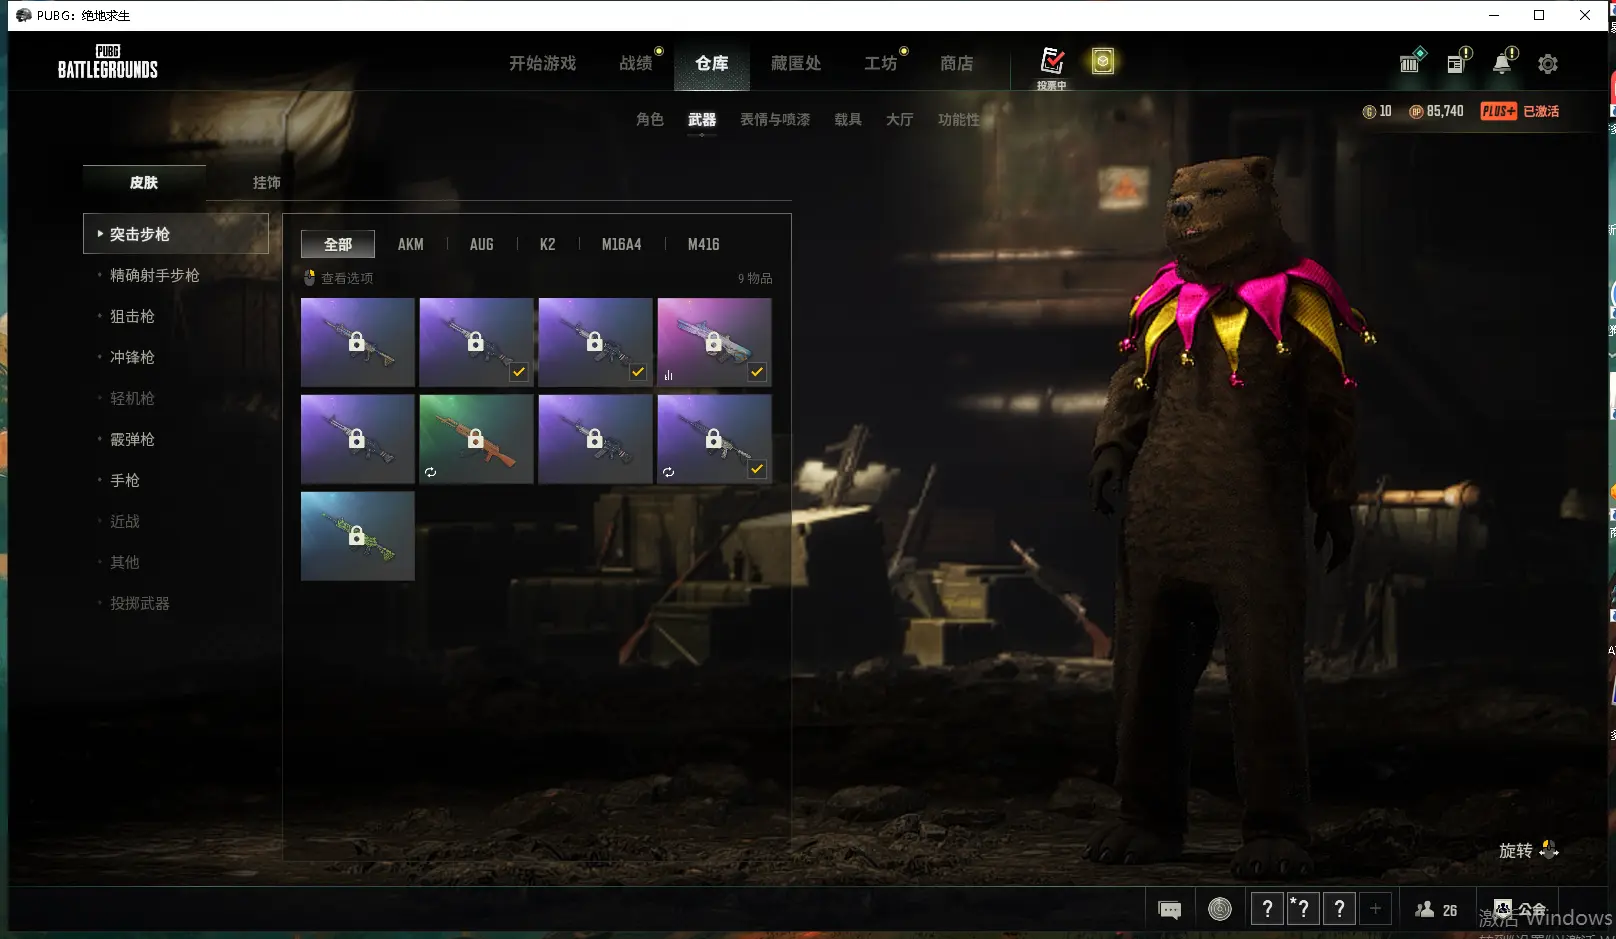Viewport: 1616px width, 939px height.
Task: Switch to 角色 sub-tab
Action: pyautogui.click(x=650, y=119)
